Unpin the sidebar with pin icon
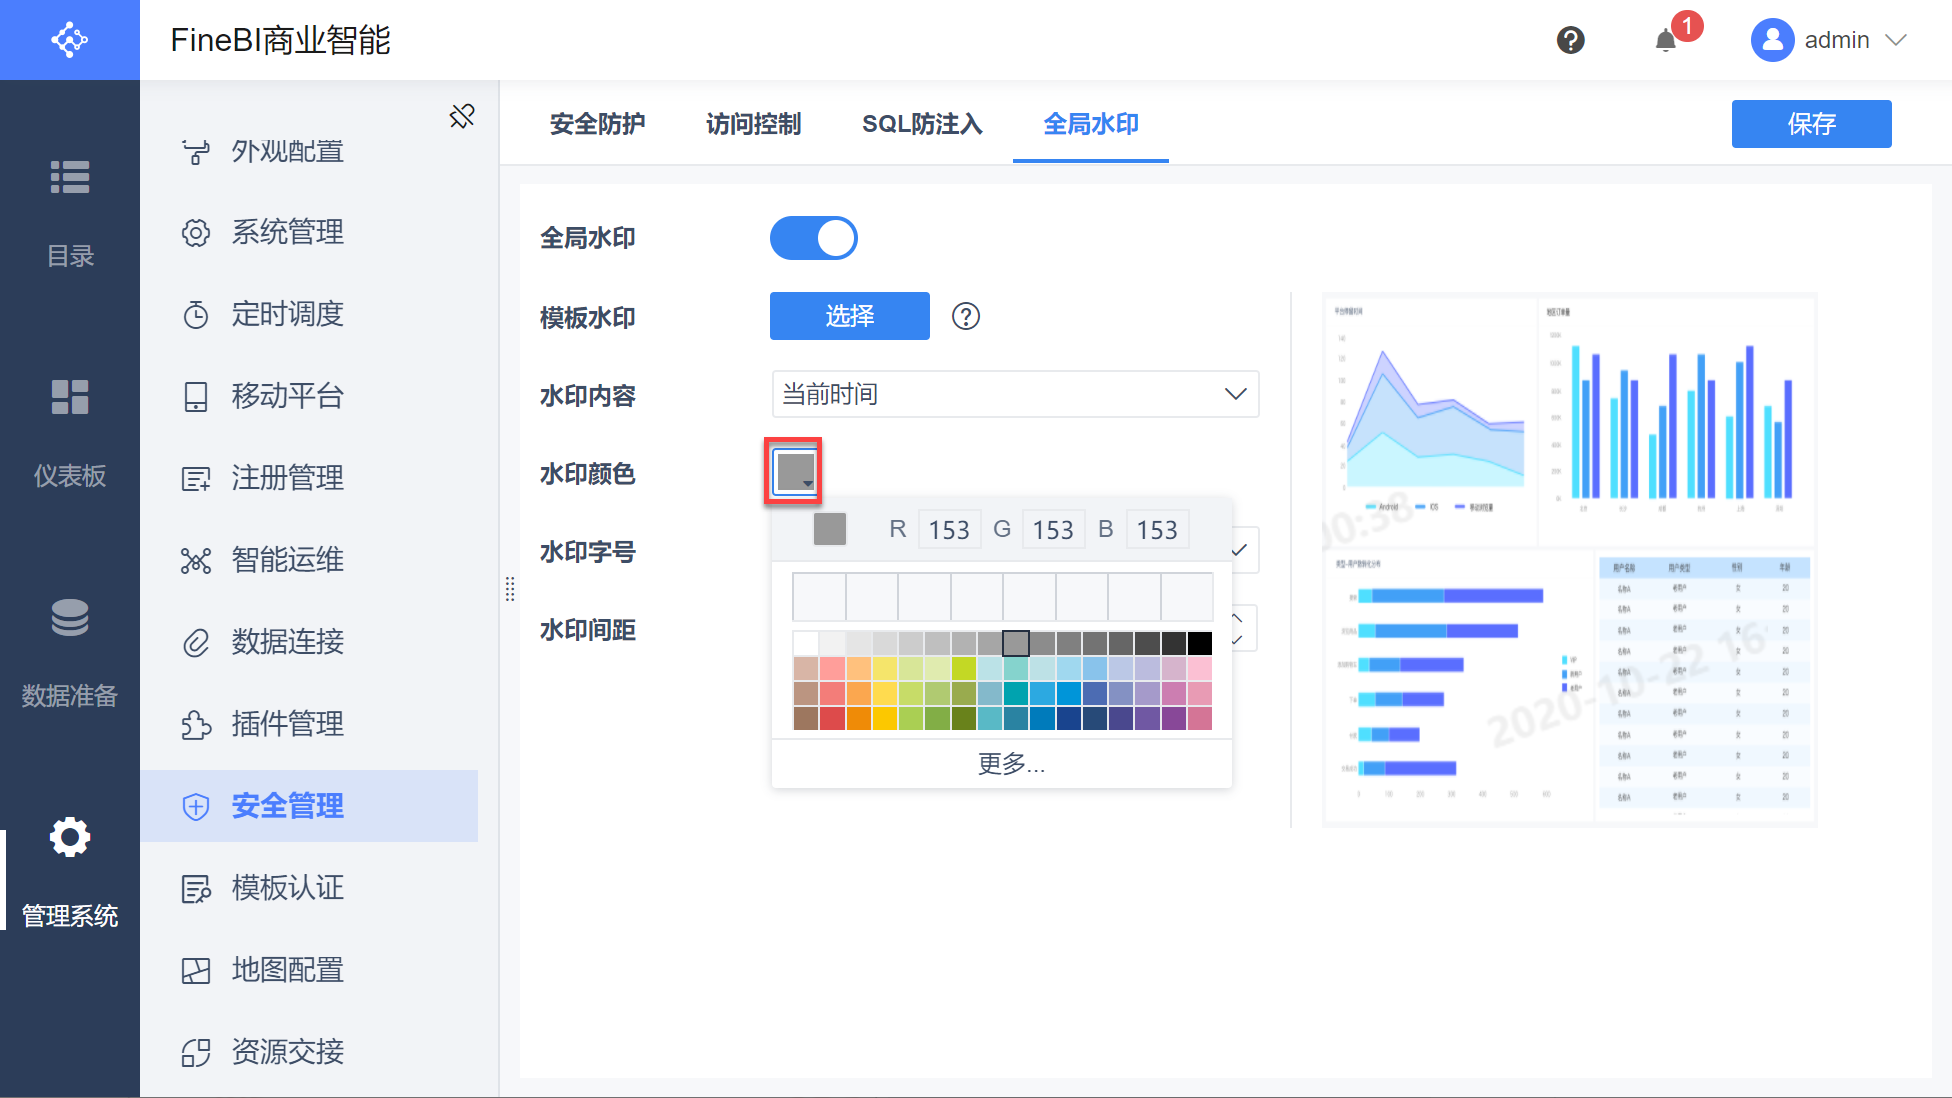Image resolution: width=1952 pixels, height=1098 pixels. [x=462, y=117]
